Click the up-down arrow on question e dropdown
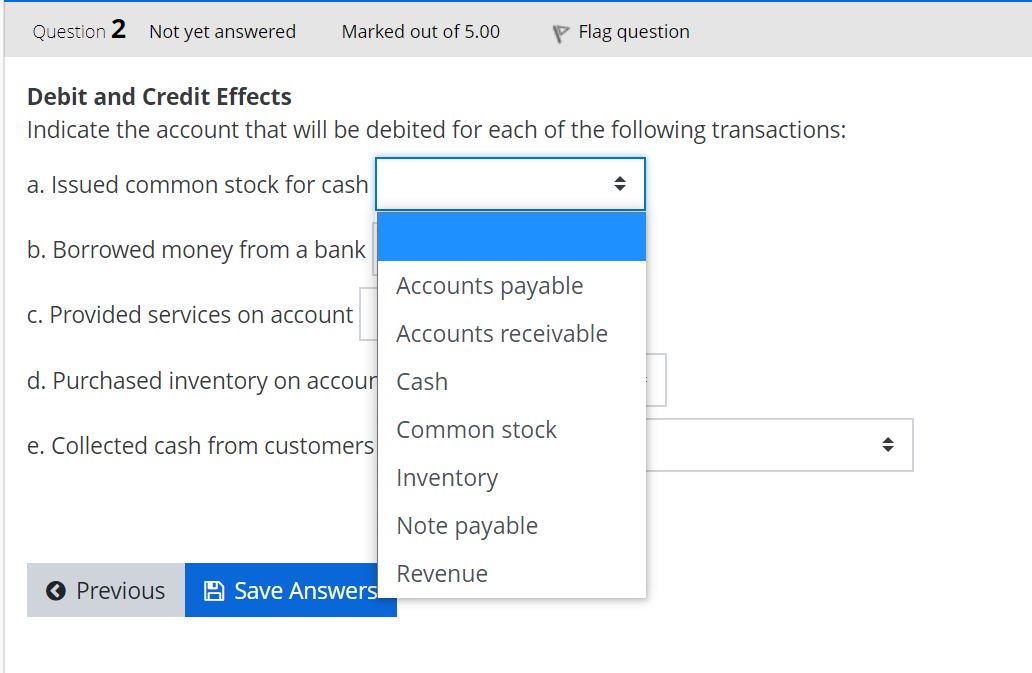 click(887, 444)
